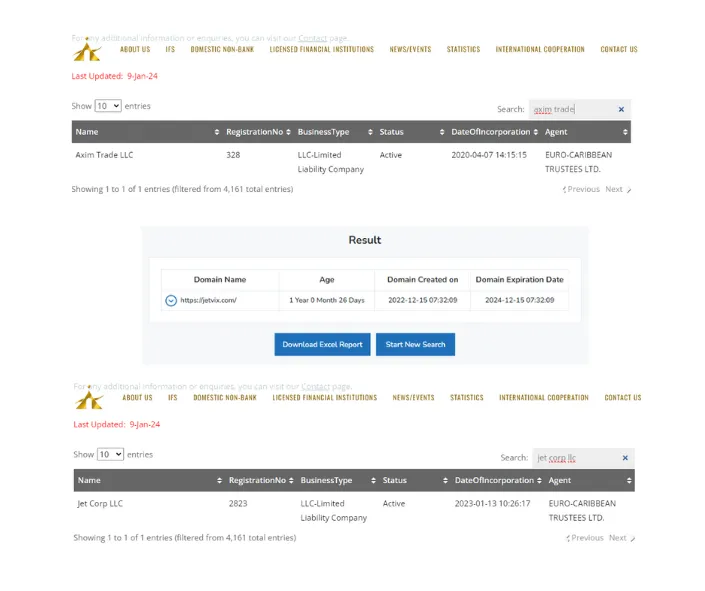This screenshot has height=591, width=705.
Task: Select Active status in Jet Corp row
Action: (394, 504)
